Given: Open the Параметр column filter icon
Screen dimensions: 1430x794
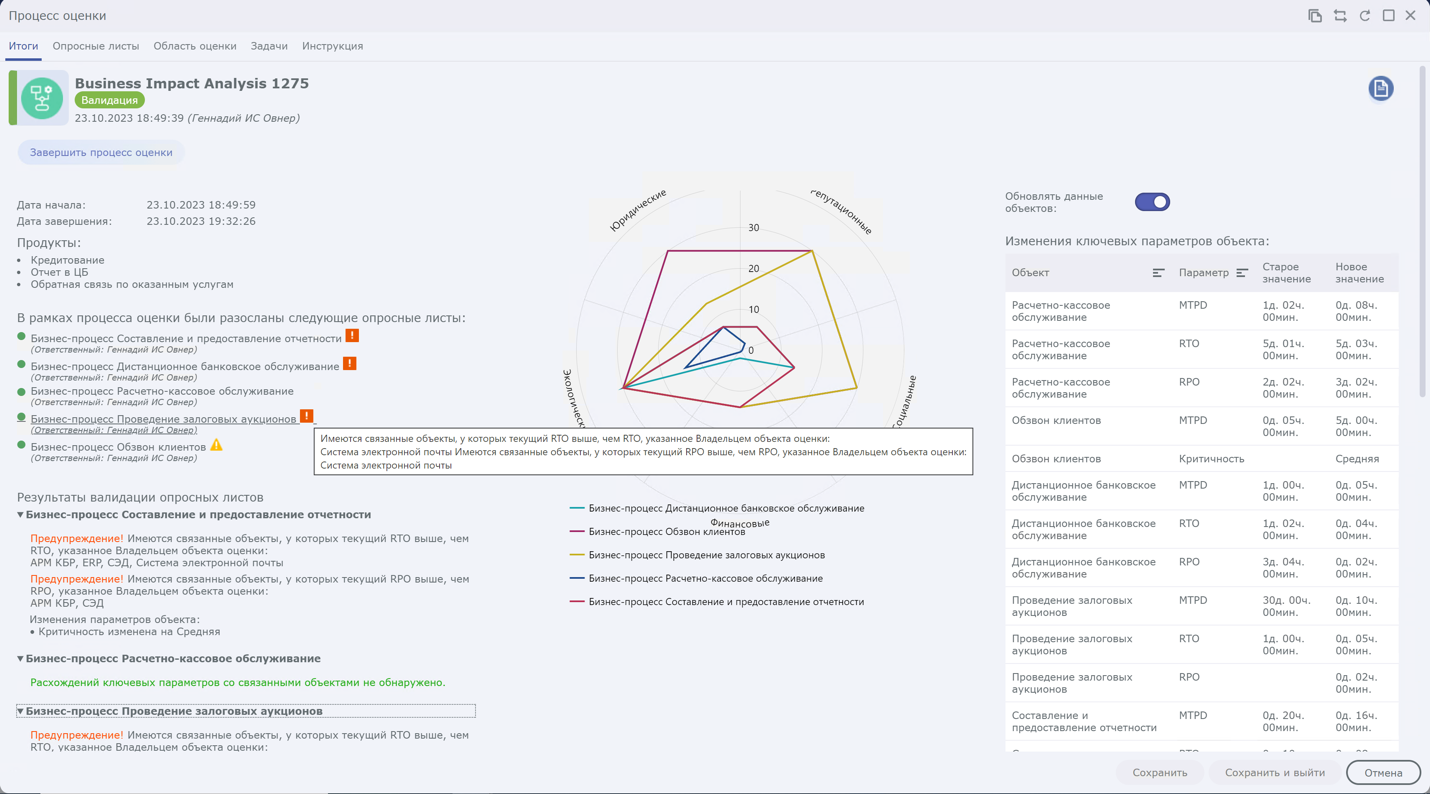Looking at the screenshot, I should [1242, 273].
